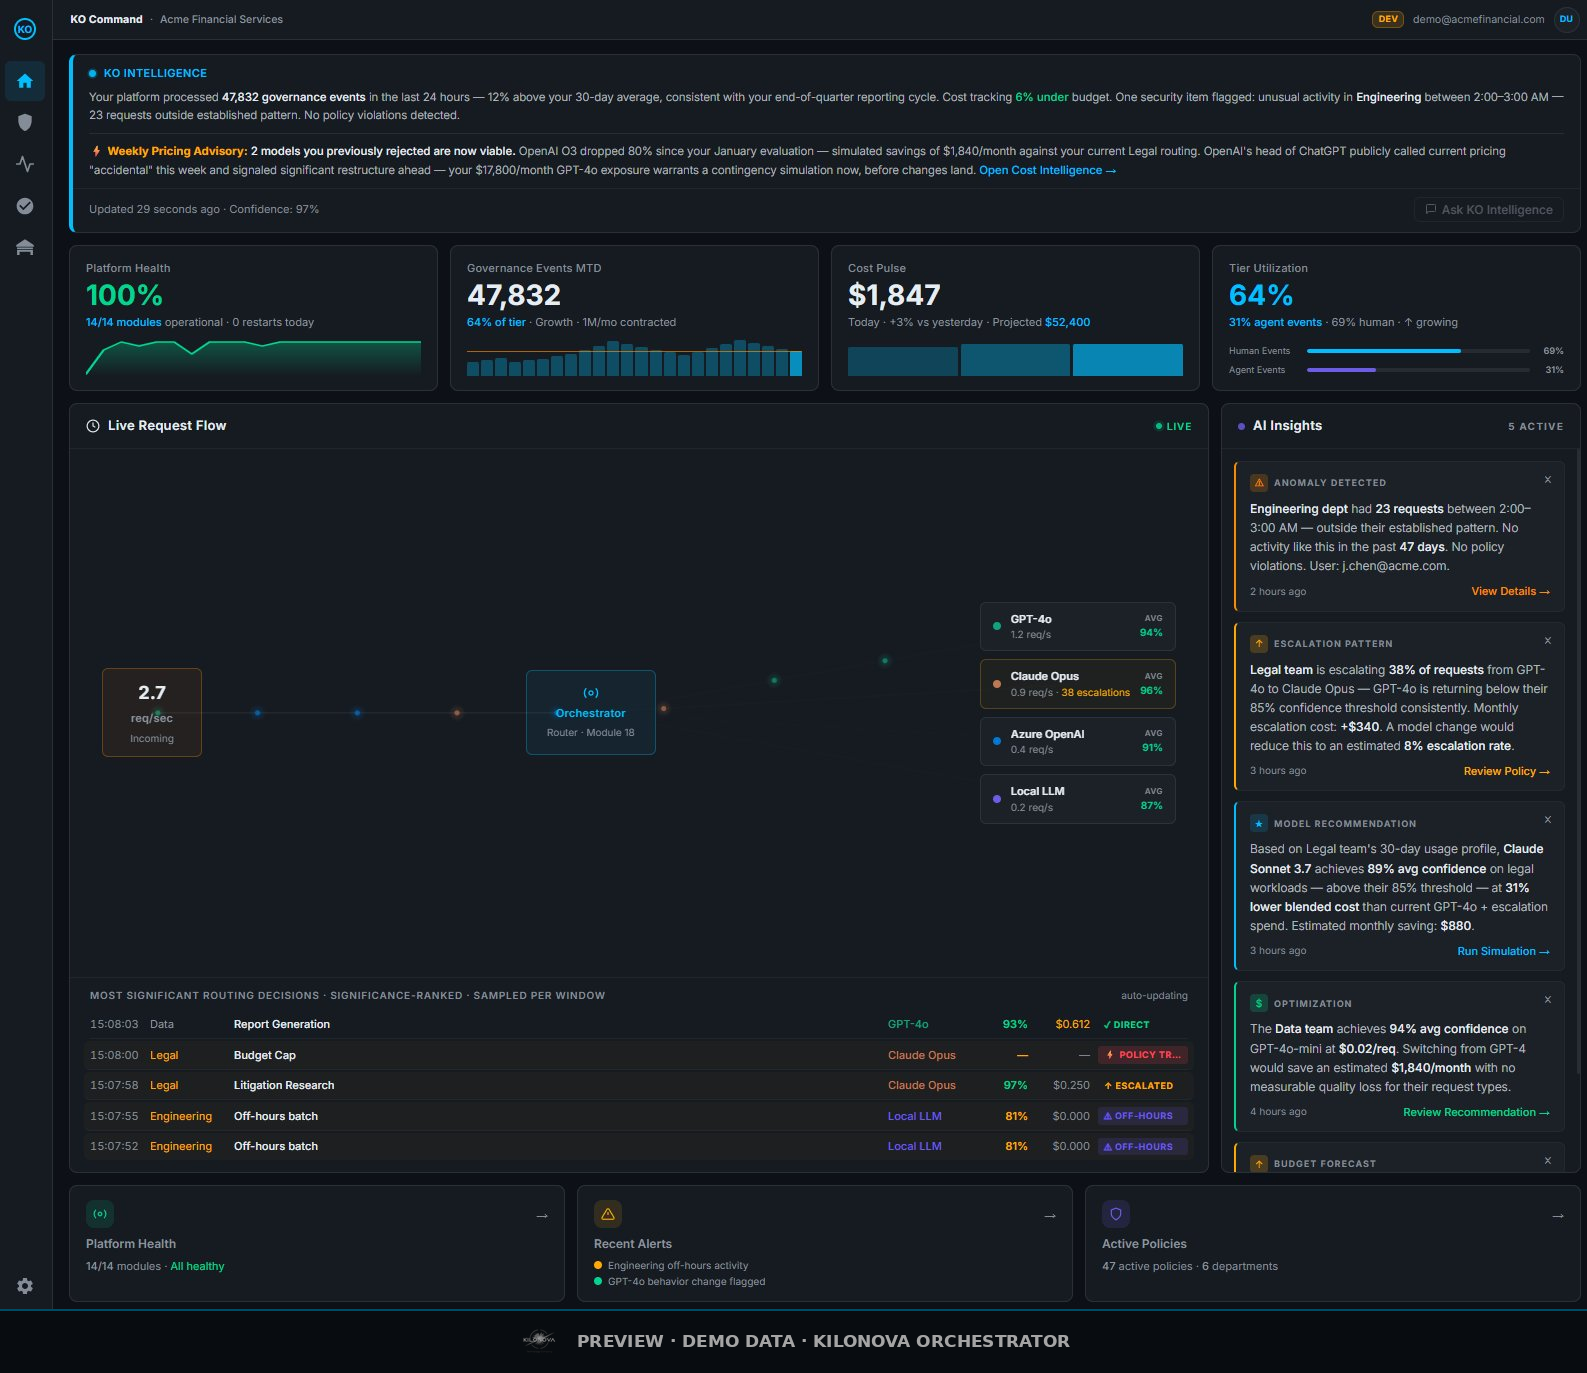The width and height of the screenshot is (1587, 1373).
Task: Click the Governance Events bar chart
Action: click(x=634, y=358)
